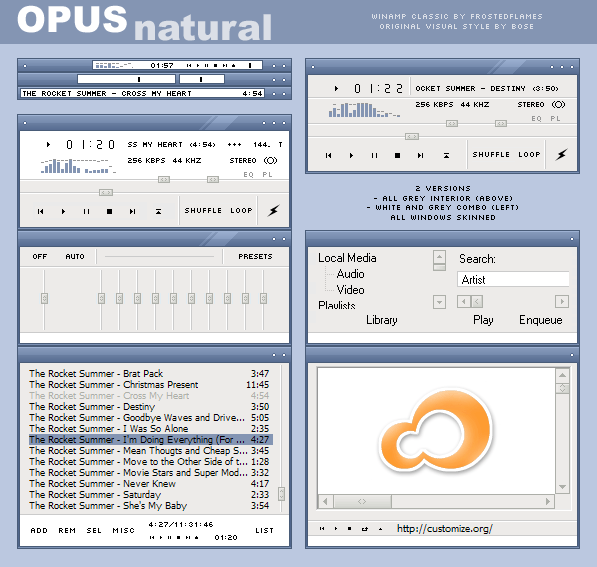Click Play button in media library
This screenshot has height=567, width=597.
coord(483,320)
